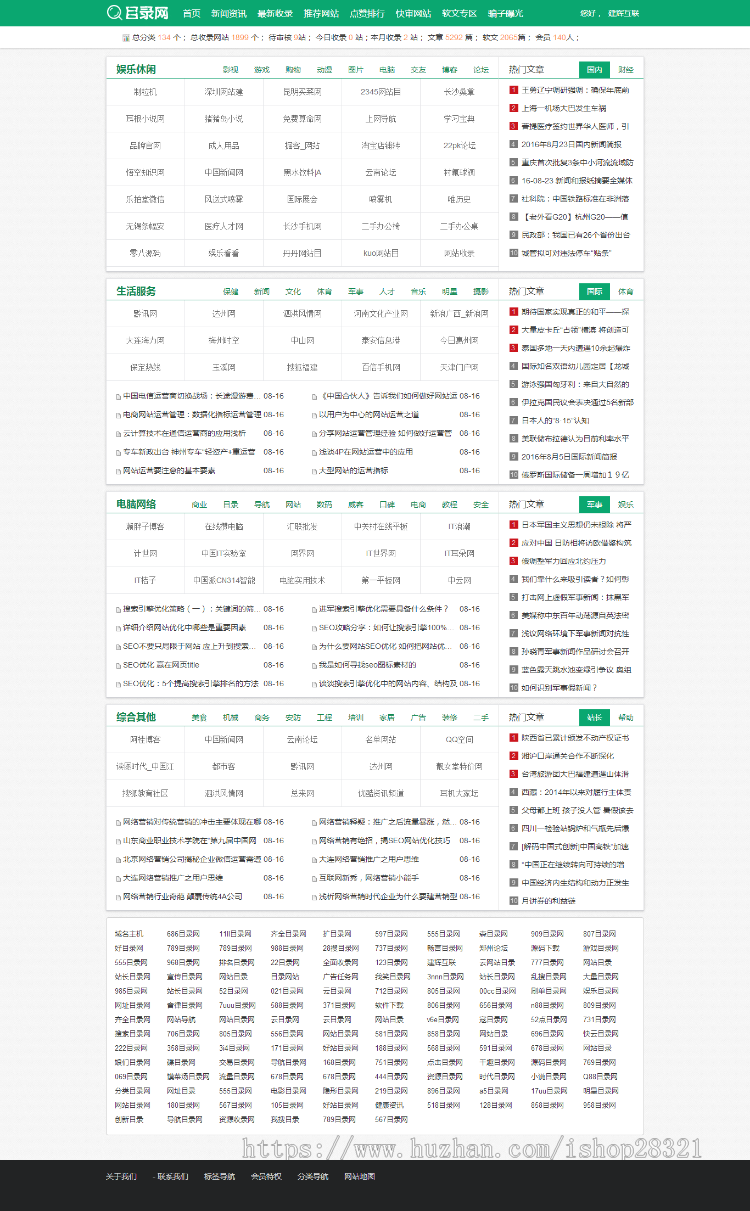Open the 中山网 site cell
This screenshot has width=750, height=1211.
(x=302, y=340)
